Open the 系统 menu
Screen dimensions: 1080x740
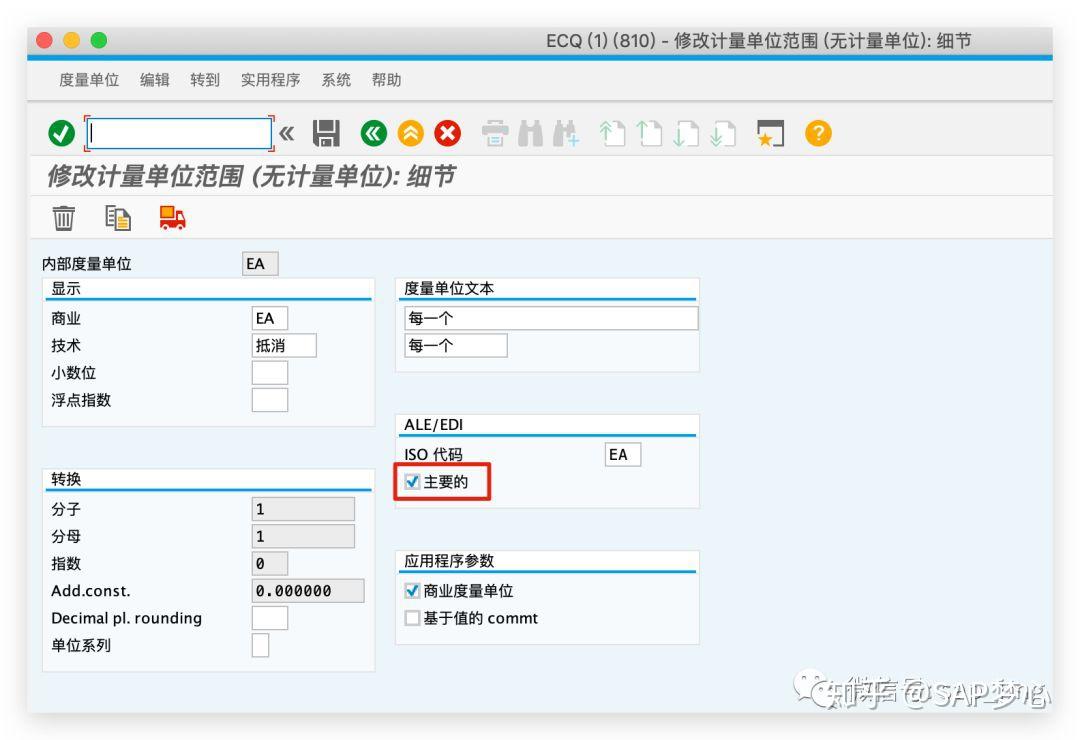pyautogui.click(x=336, y=80)
